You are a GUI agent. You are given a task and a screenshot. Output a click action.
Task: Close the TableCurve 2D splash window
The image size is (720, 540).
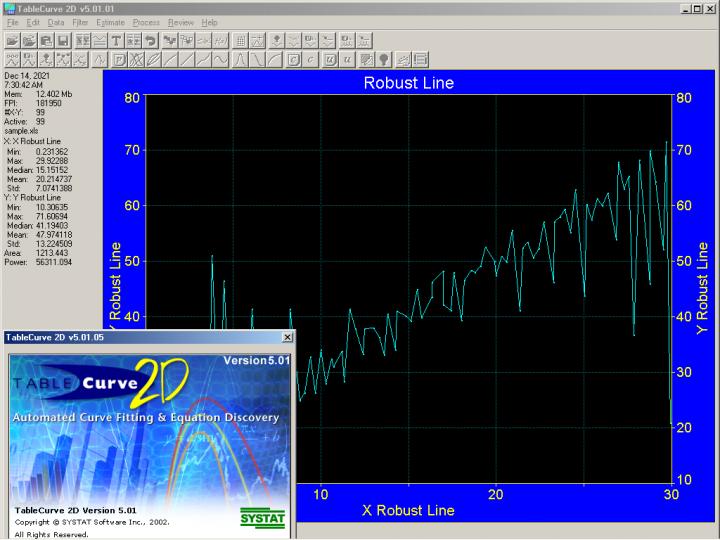288,338
